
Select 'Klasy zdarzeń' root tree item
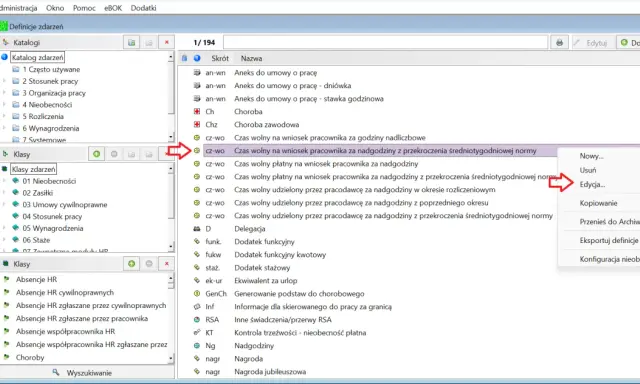[33, 169]
